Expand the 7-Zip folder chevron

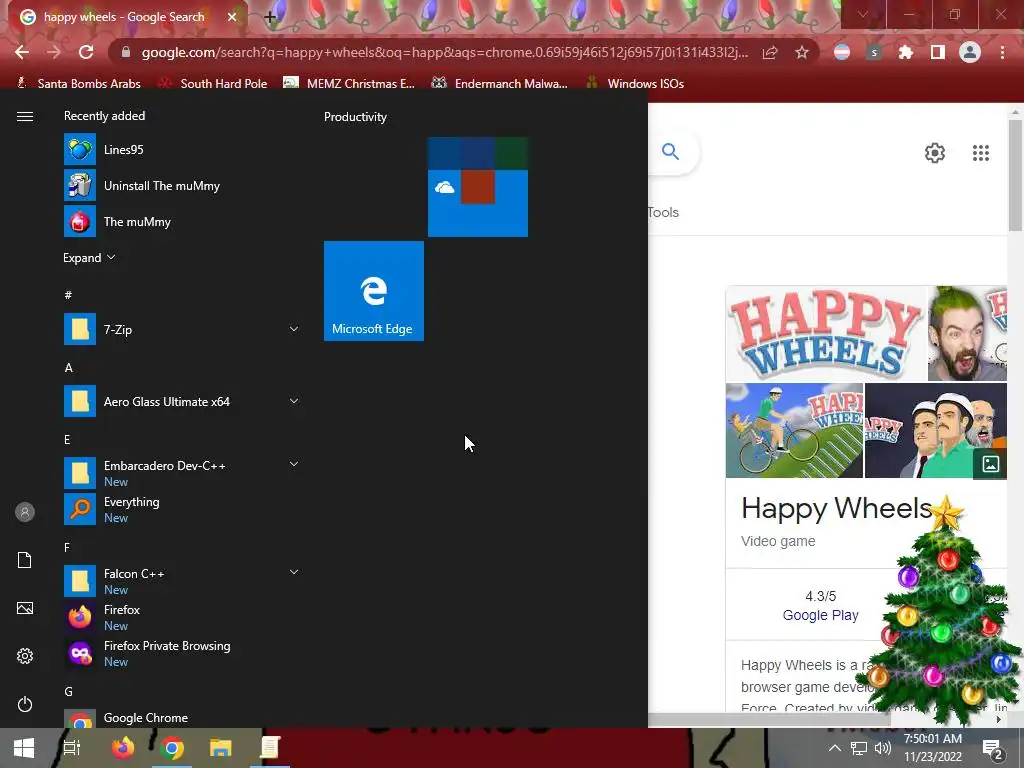294,329
